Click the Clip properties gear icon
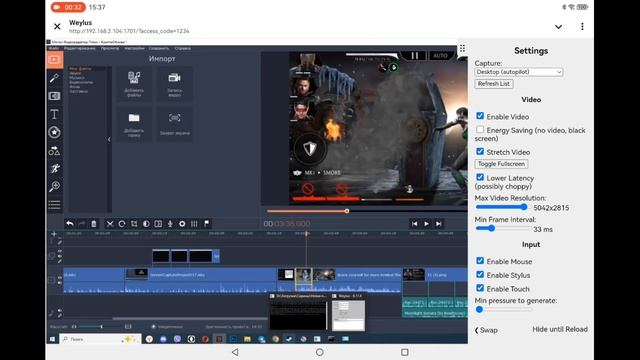Screen dimensions: 640x360 (182, 224)
